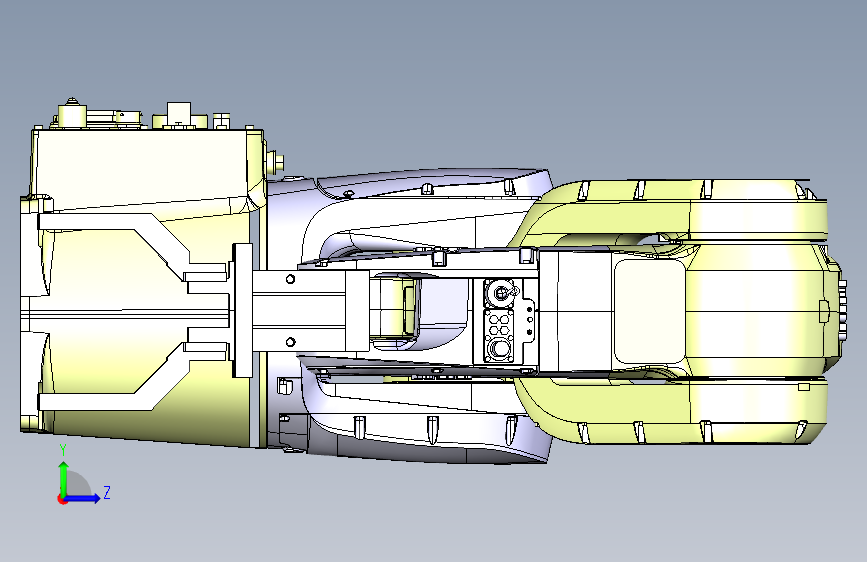The image size is (867, 562).
Task: Select the vertical flange plate at gripper mount
Action: pos(242,310)
